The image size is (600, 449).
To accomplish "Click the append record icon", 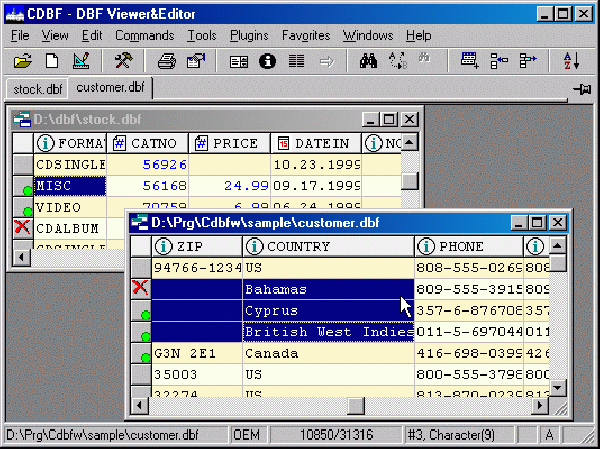I will pyautogui.click(x=470, y=60).
